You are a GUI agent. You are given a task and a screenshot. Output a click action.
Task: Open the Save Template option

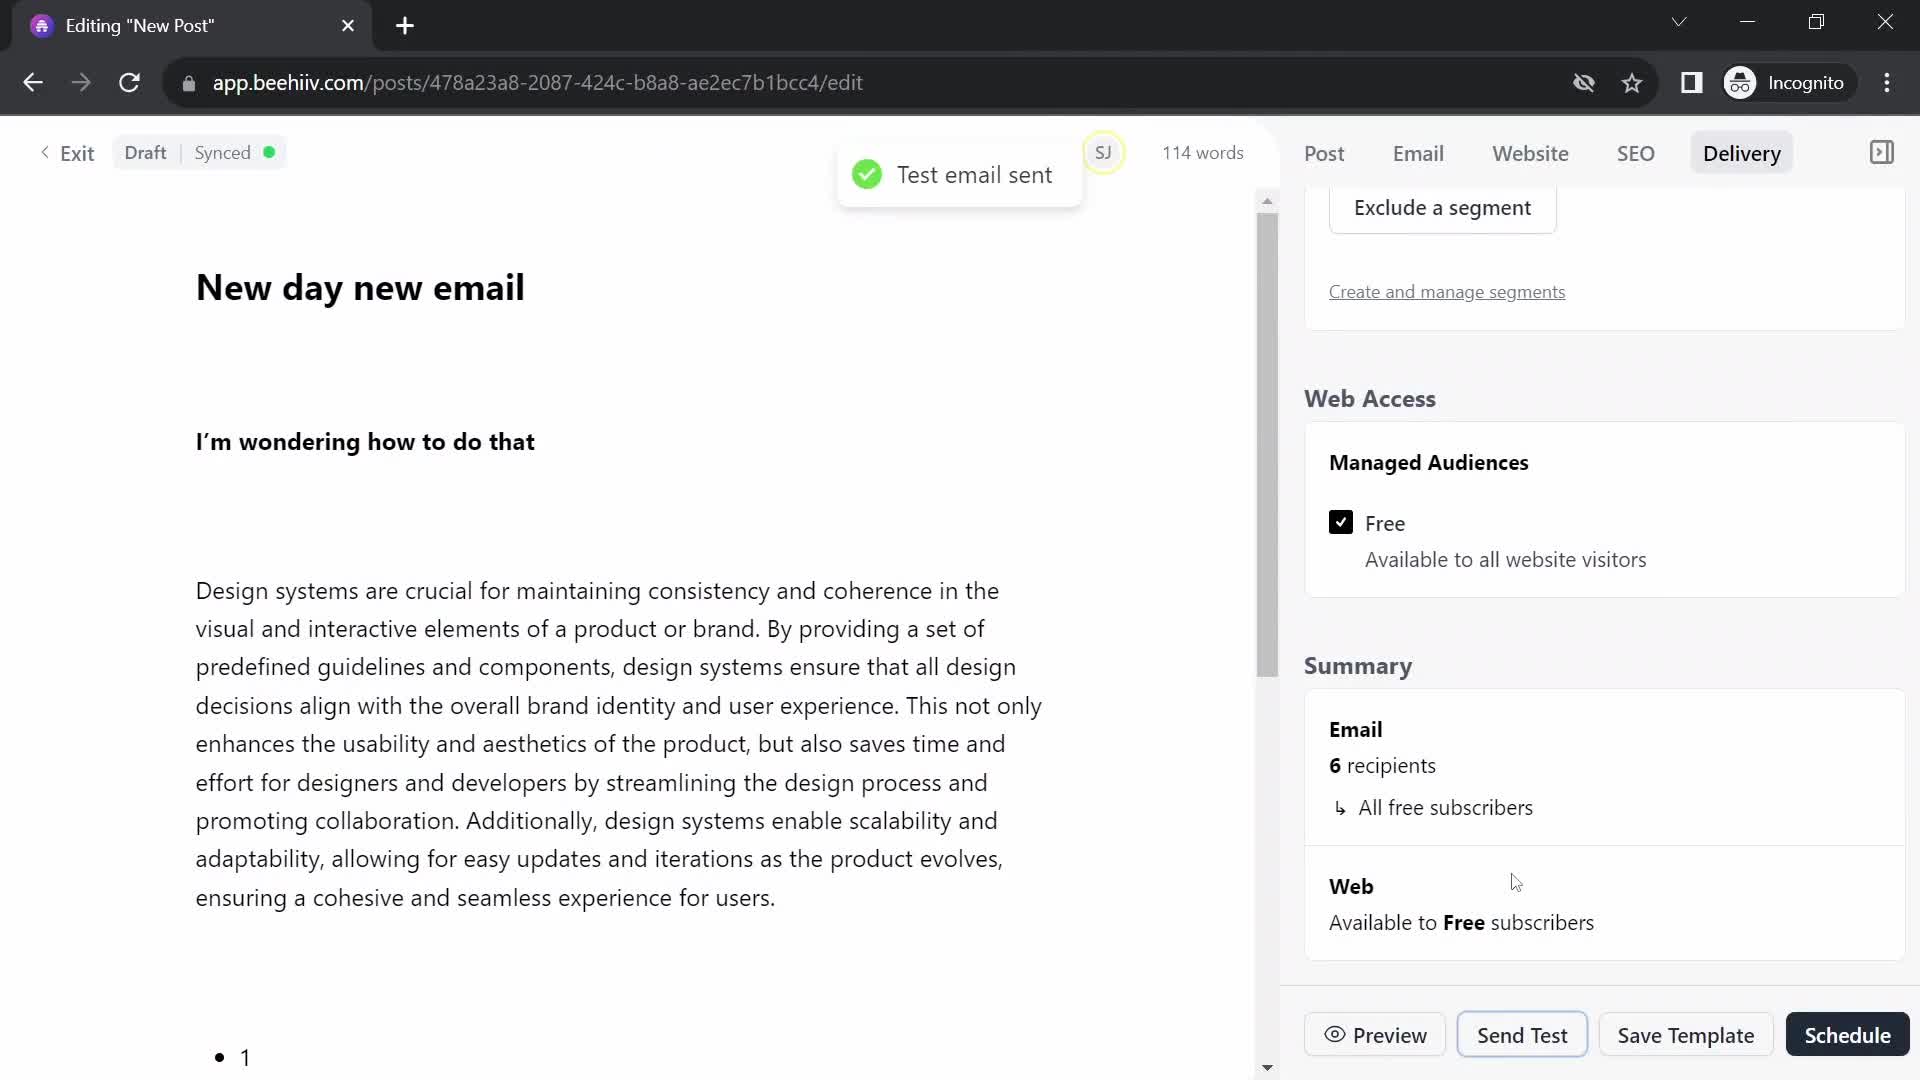pos(1687,1035)
